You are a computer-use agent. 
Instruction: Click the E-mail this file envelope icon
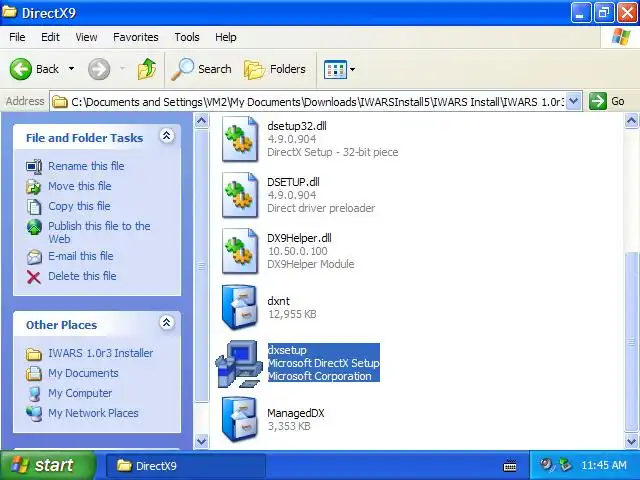click(34, 257)
